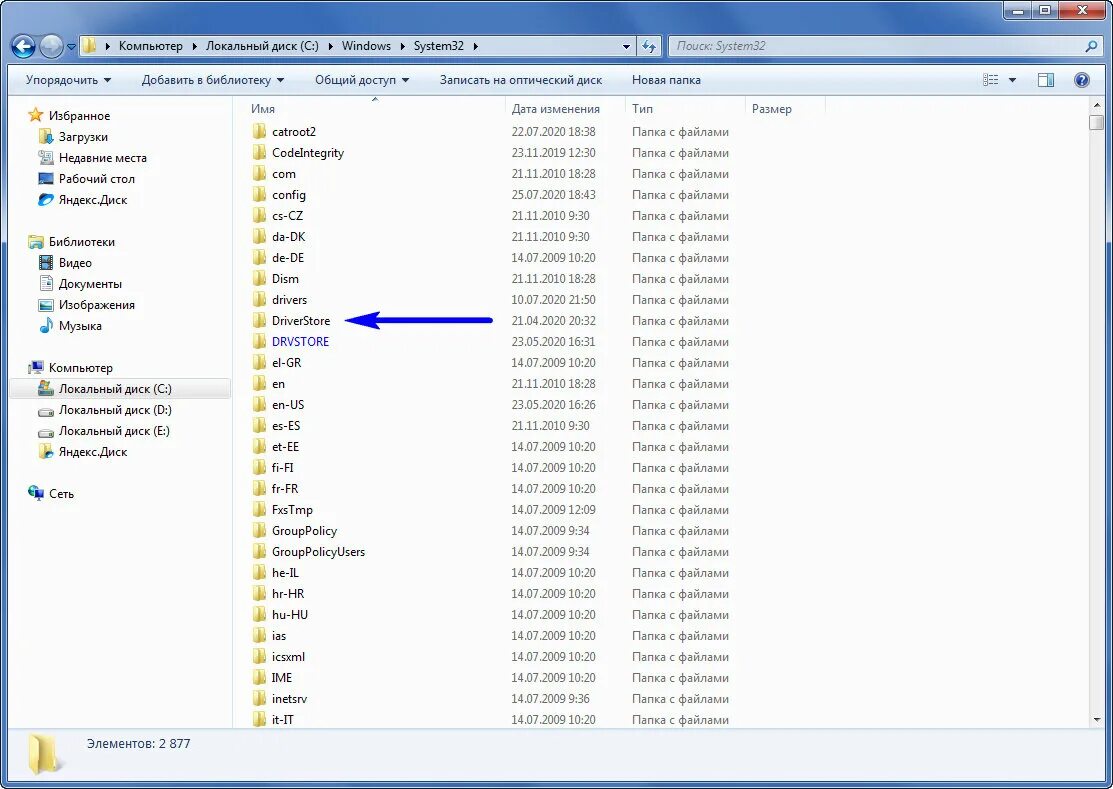Click the Яндекс.Диск icon under Избранное

coord(46,200)
